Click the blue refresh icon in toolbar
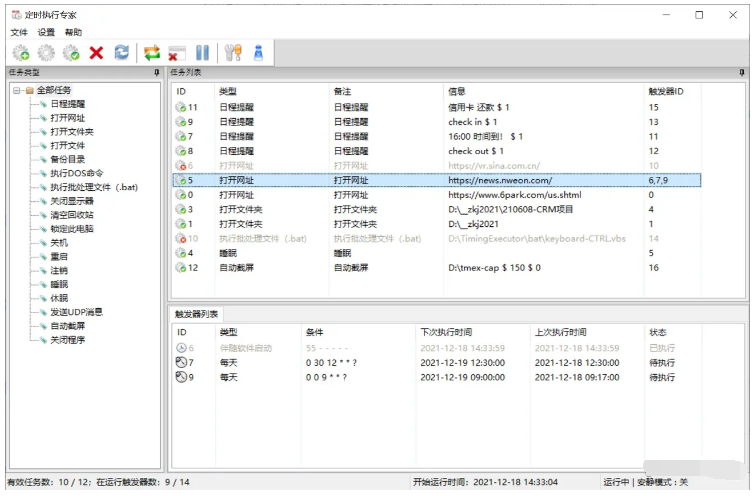Screen dimensions: 754x496 coord(122,53)
